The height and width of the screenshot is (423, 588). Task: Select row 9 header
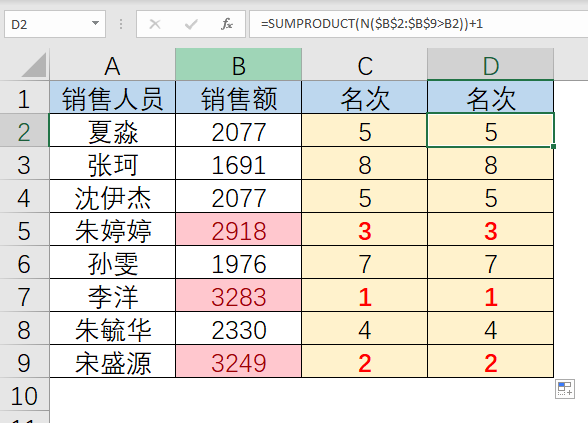(24, 361)
